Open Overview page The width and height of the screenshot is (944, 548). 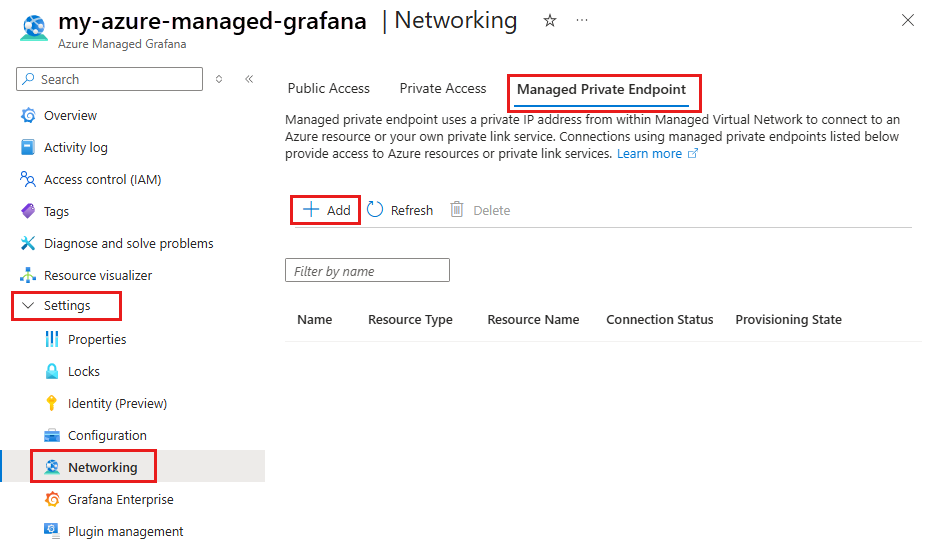[x=70, y=115]
